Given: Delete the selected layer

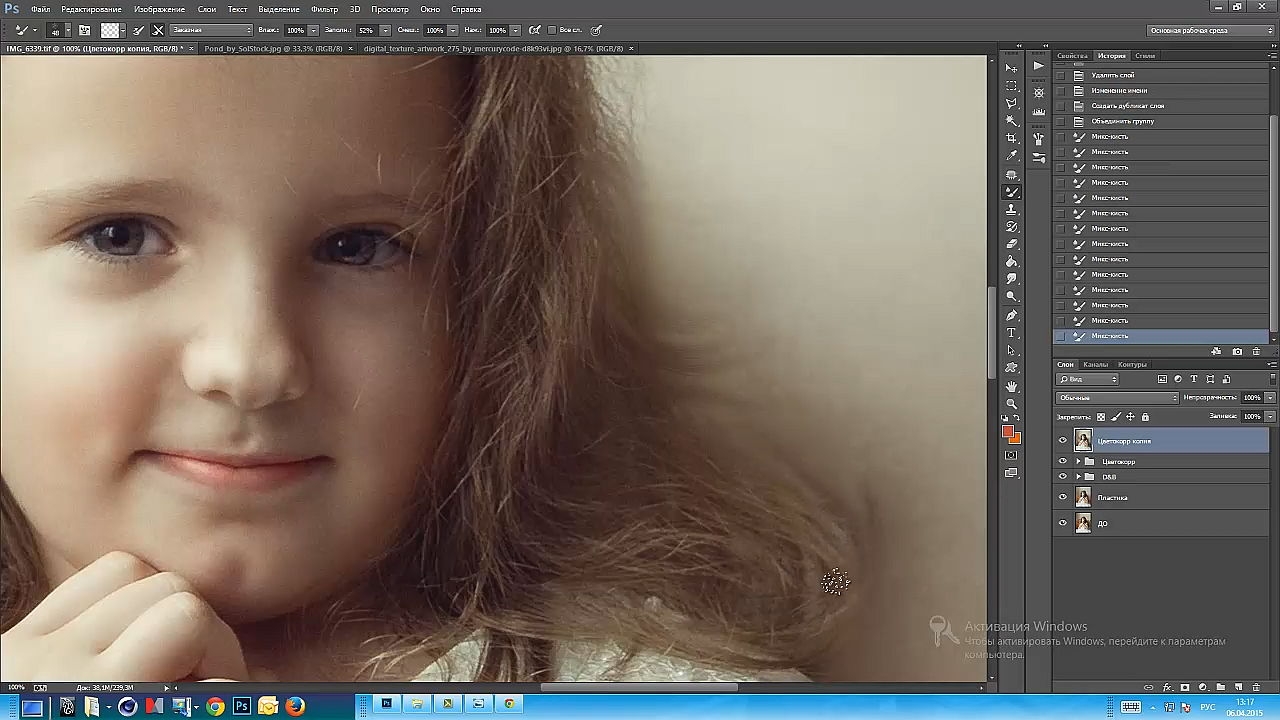Looking at the screenshot, I should (x=1255, y=688).
